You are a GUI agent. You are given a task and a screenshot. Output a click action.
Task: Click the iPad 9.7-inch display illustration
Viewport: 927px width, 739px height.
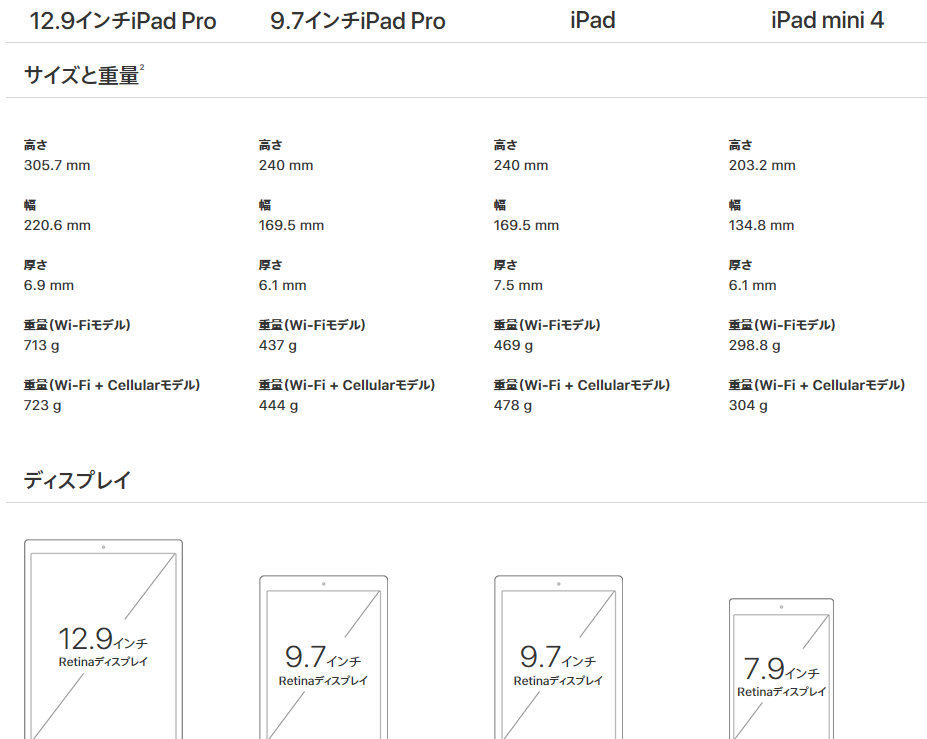click(x=559, y=657)
